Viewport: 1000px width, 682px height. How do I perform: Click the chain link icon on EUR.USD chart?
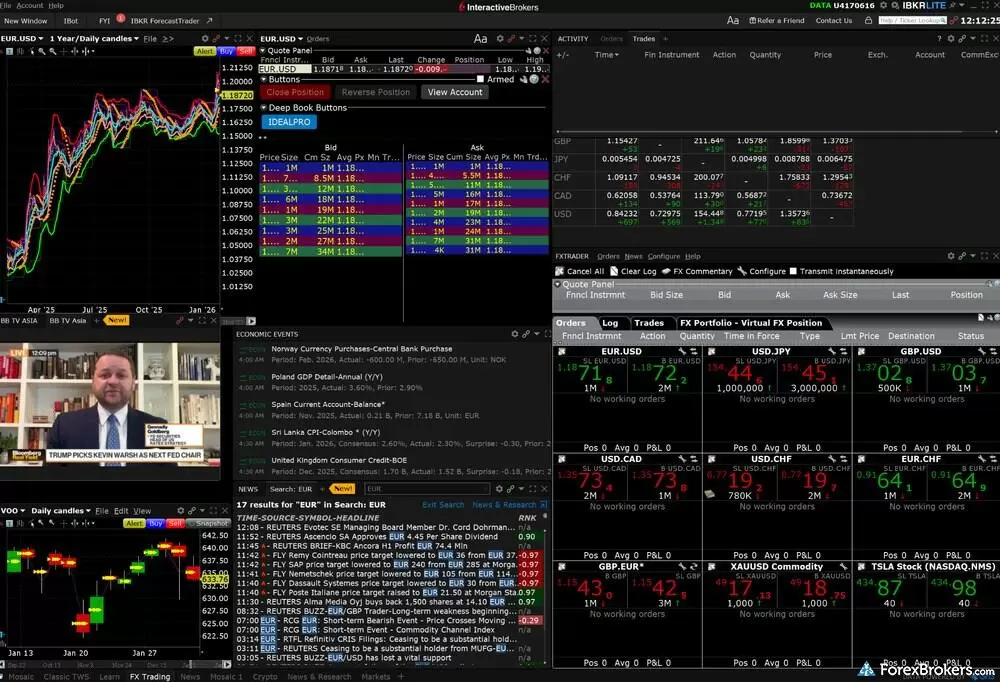click(216, 38)
